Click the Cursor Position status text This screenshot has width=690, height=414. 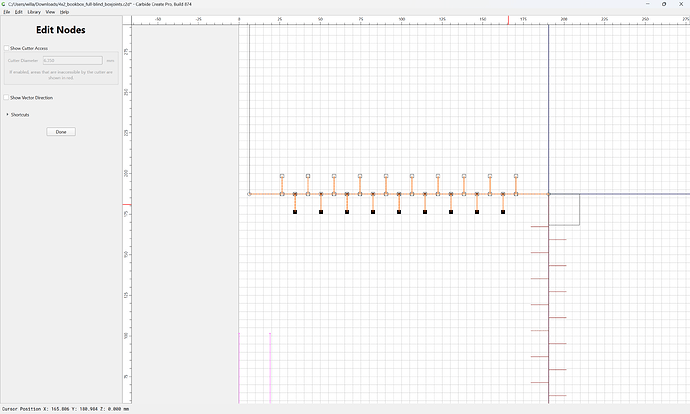(65, 409)
